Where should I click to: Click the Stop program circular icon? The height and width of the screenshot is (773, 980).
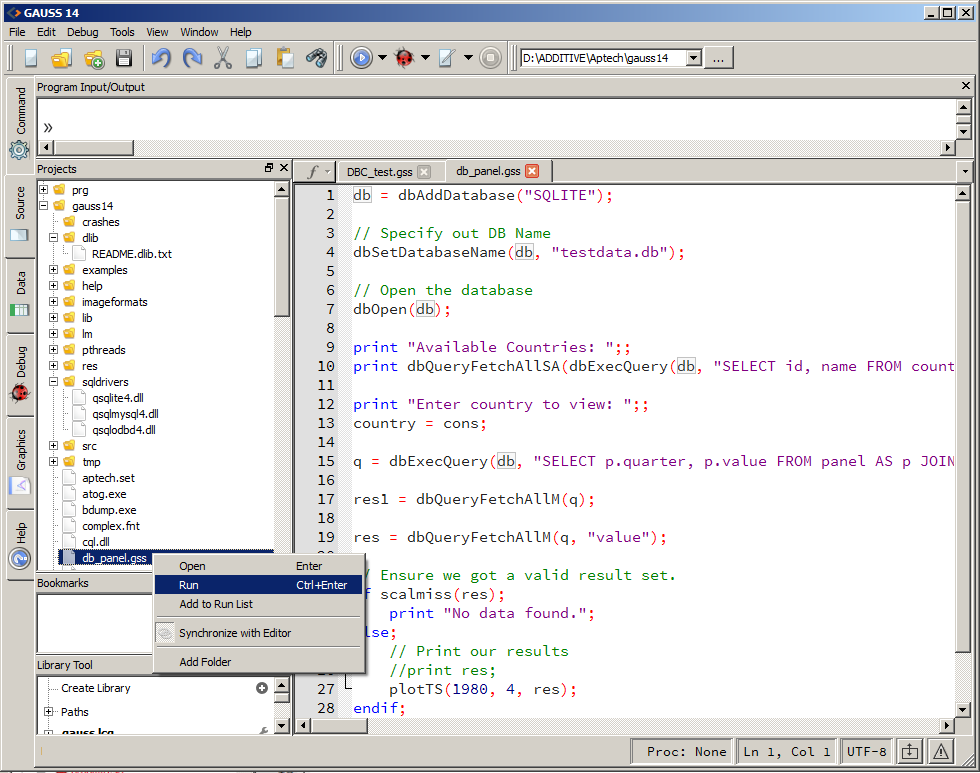[x=491, y=58]
